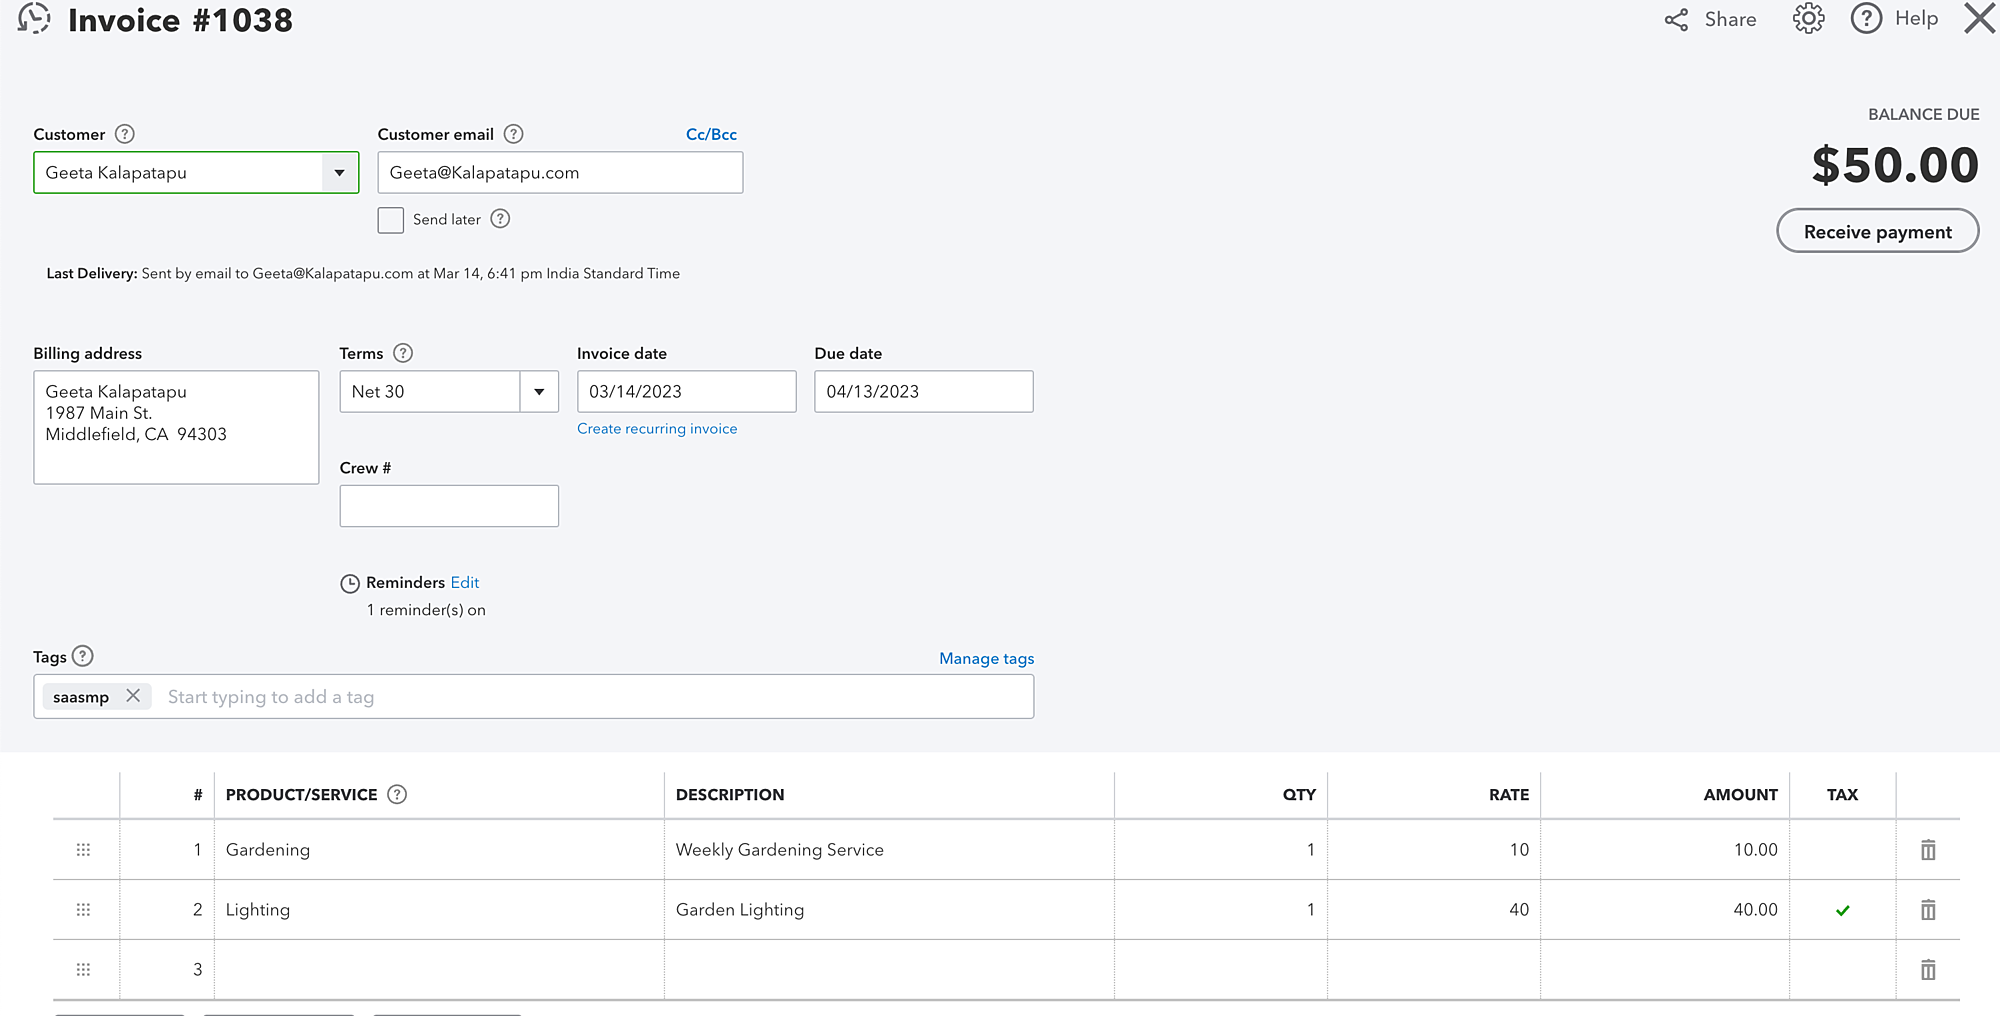Screen dimensions: 2000x1016
Task: Click the Receive payment button
Action: pyautogui.click(x=1877, y=231)
